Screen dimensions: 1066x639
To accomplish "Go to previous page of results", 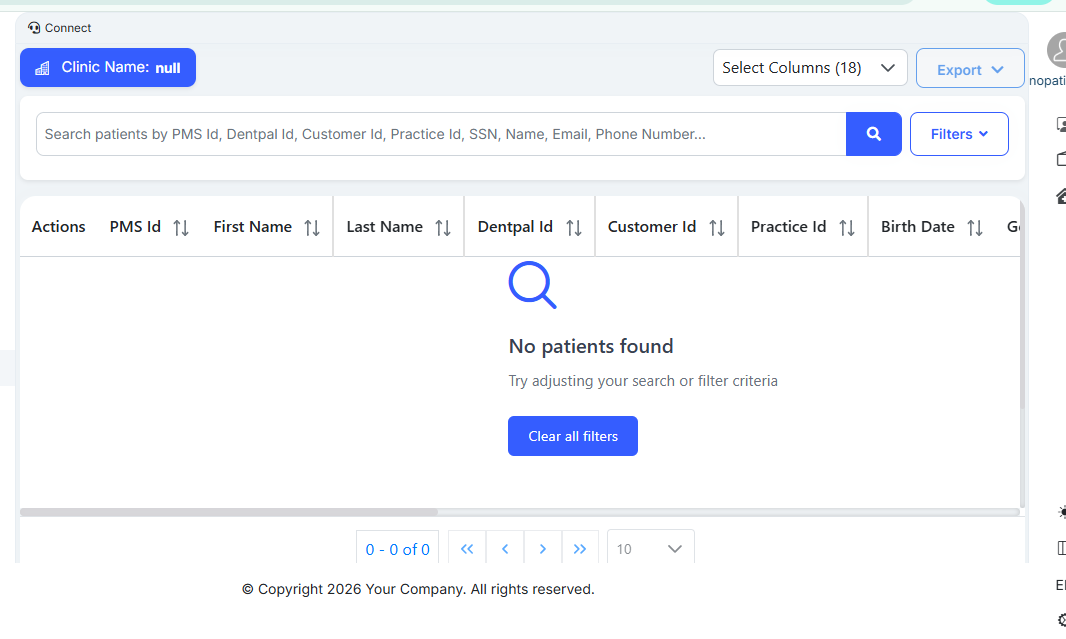I will pos(505,549).
